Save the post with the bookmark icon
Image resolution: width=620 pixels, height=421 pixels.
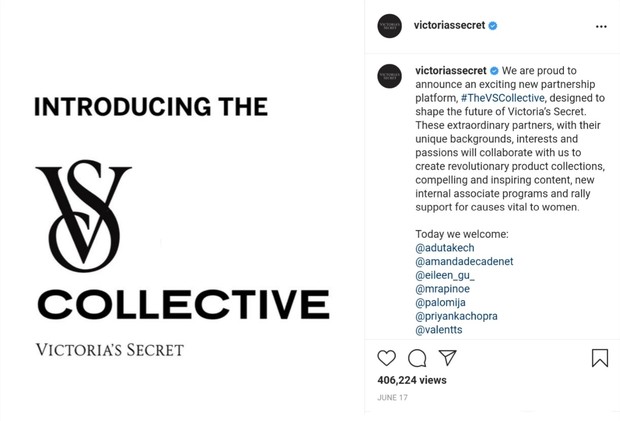[x=599, y=358]
